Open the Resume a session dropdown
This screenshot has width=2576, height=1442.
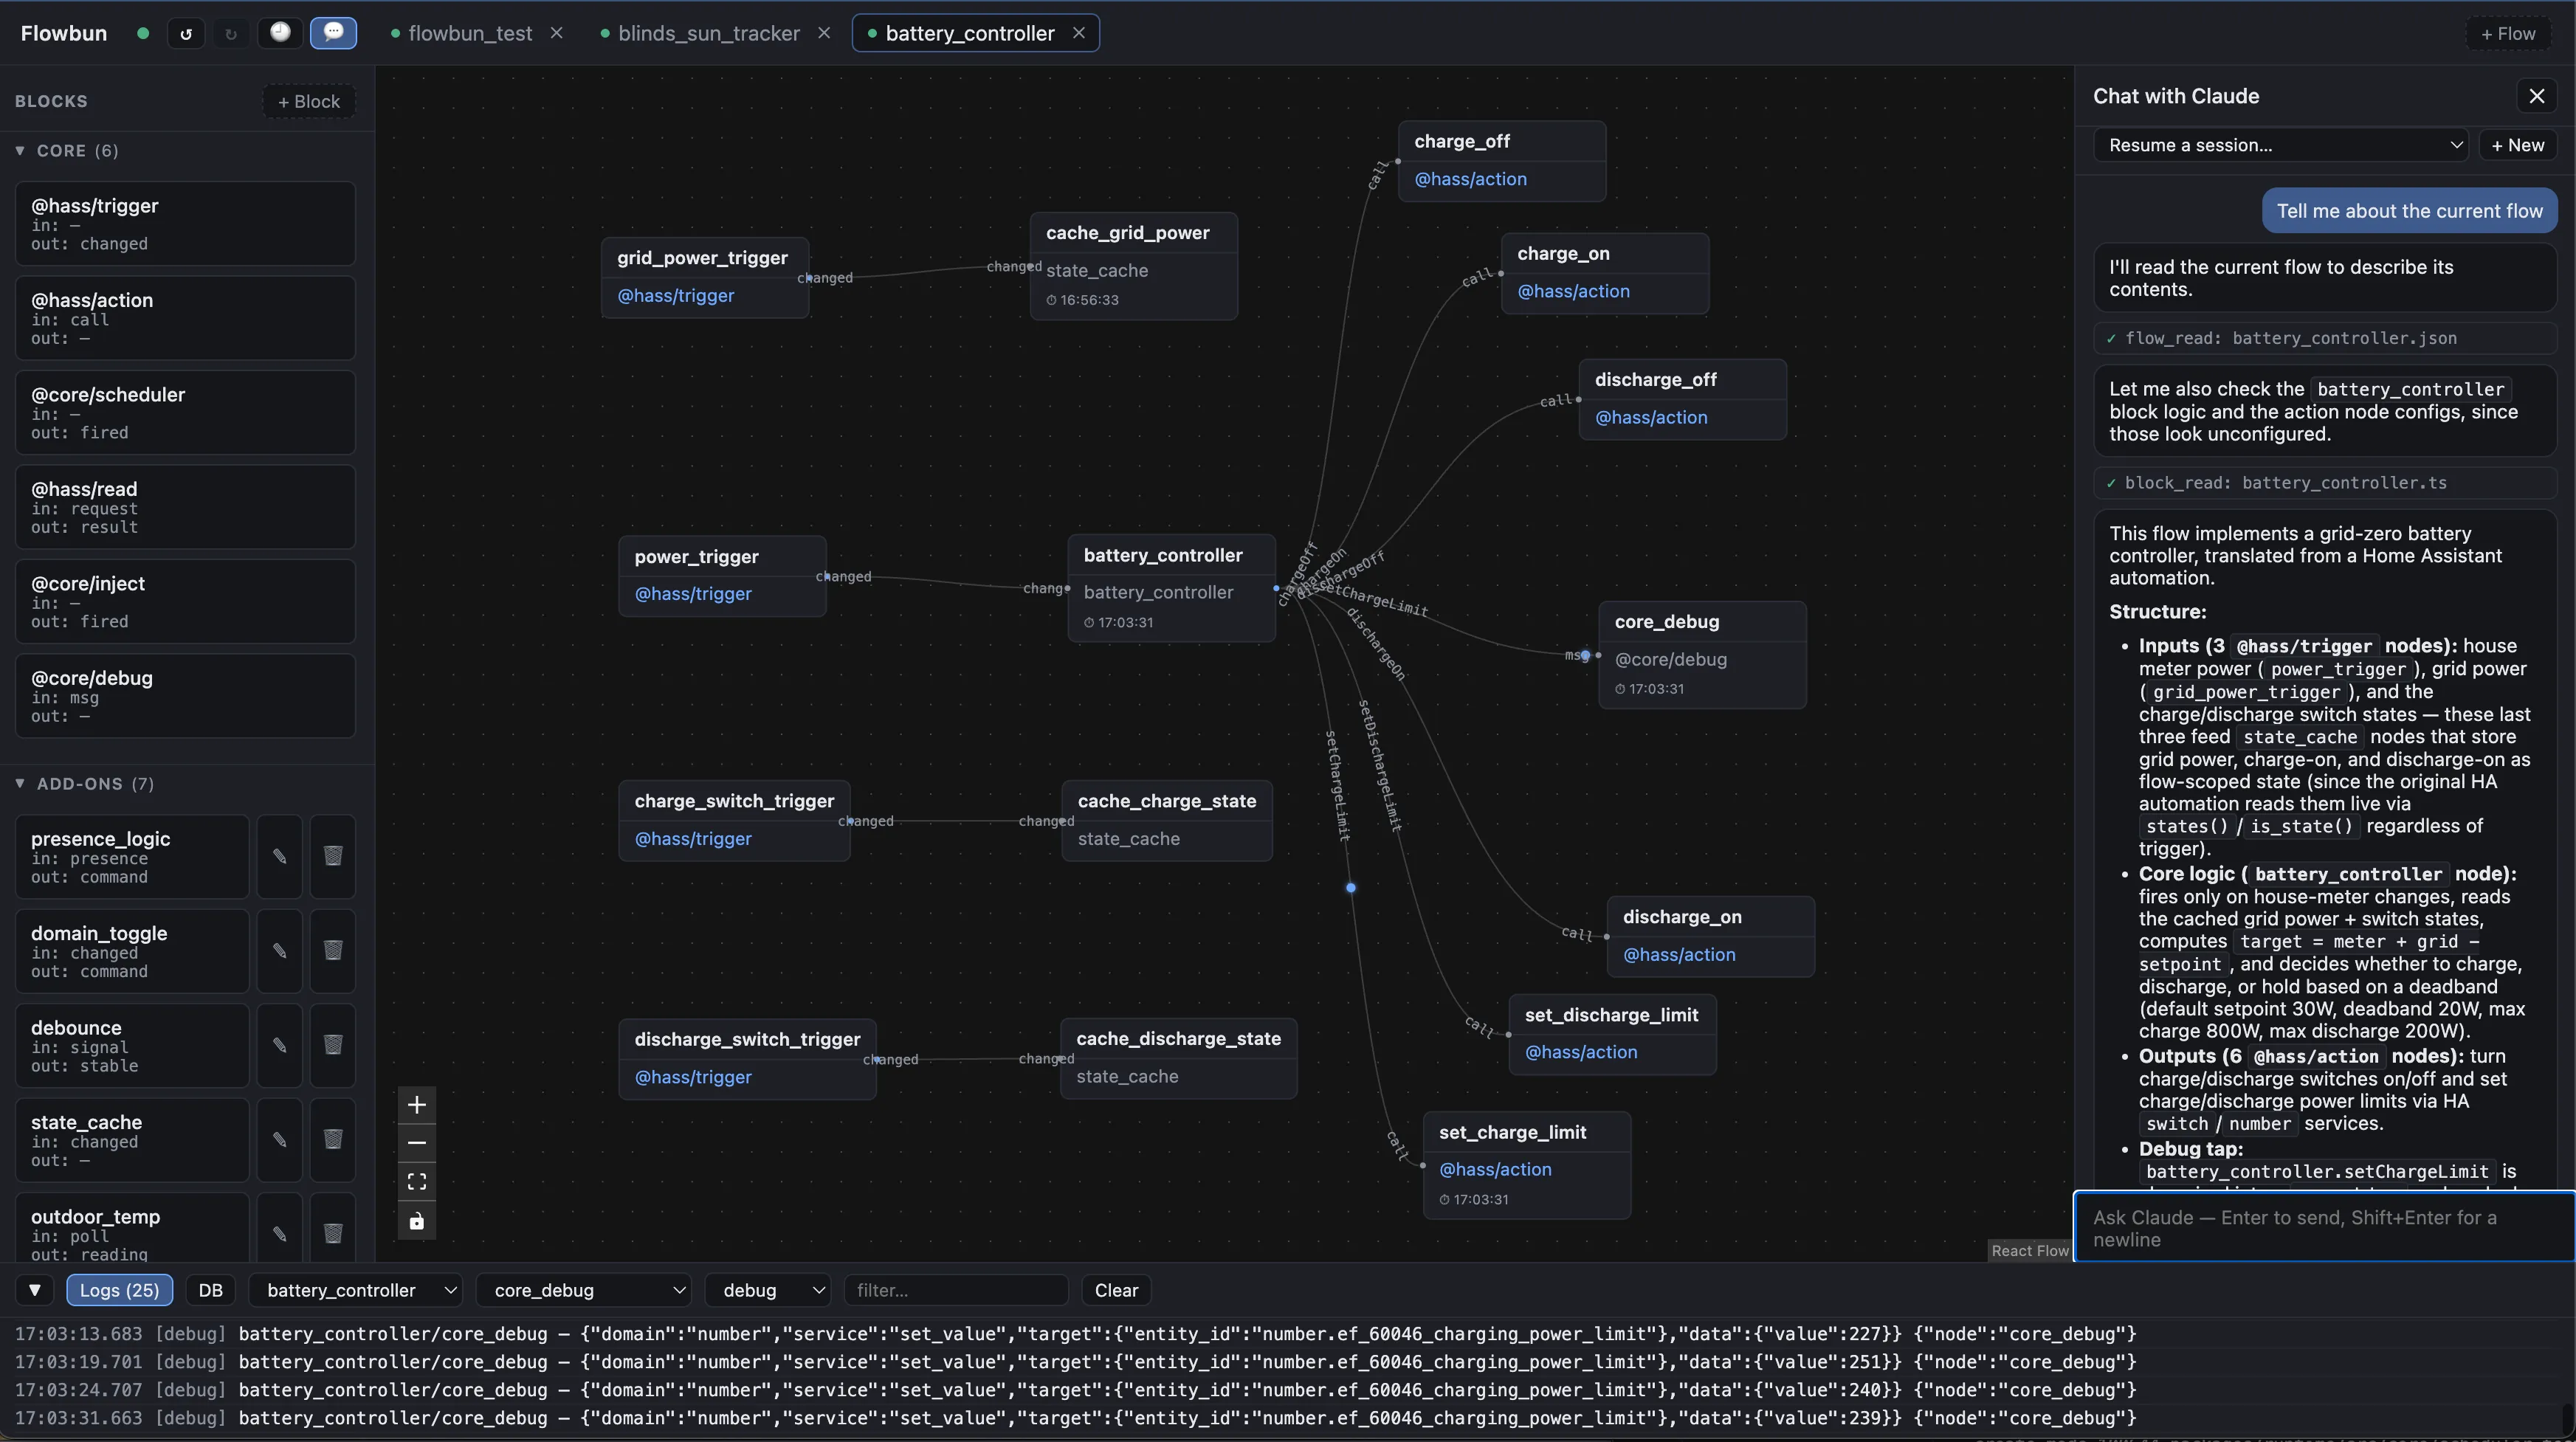(x=2281, y=145)
